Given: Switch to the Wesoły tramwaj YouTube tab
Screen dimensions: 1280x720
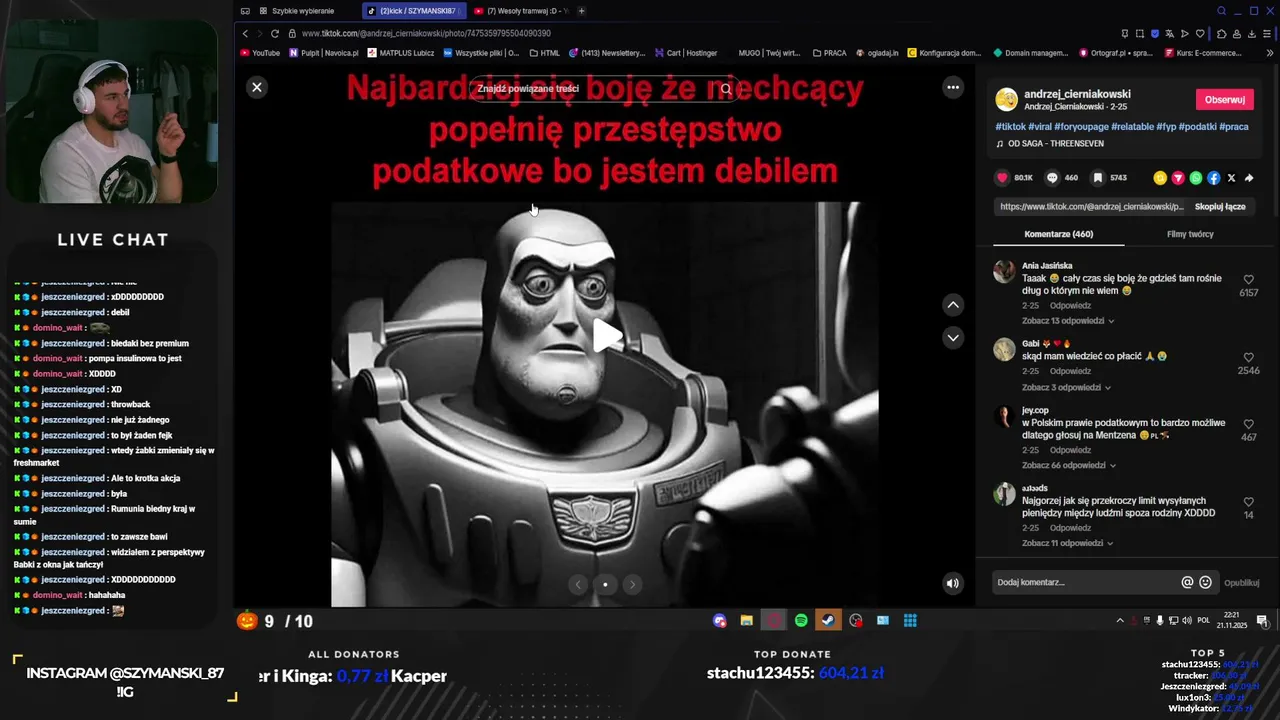Looking at the screenshot, I should pyautogui.click(x=520, y=11).
